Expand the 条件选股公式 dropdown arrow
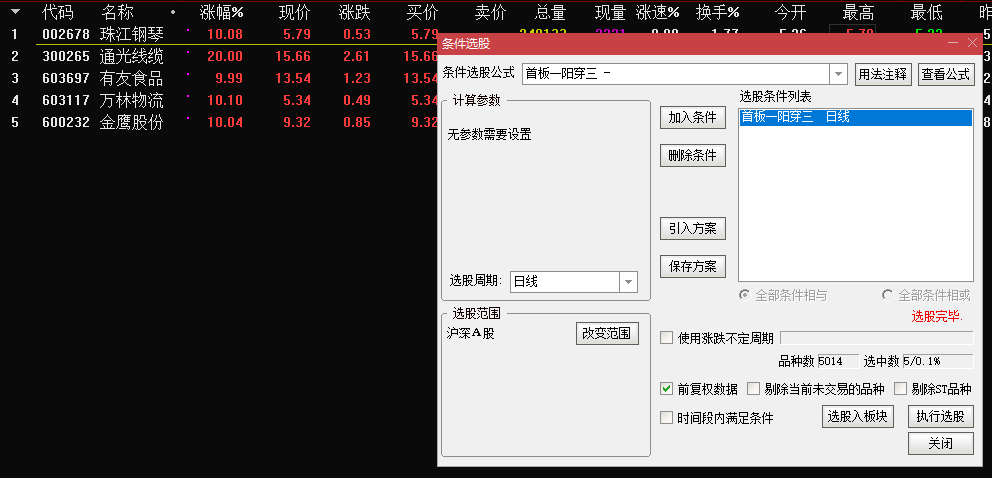This screenshot has height=478, width=992. click(839, 74)
